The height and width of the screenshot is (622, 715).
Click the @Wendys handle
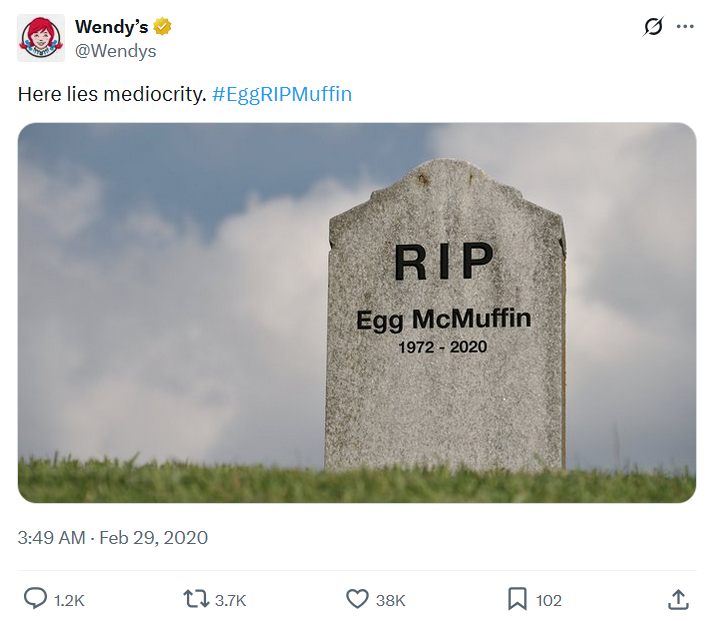(115, 51)
